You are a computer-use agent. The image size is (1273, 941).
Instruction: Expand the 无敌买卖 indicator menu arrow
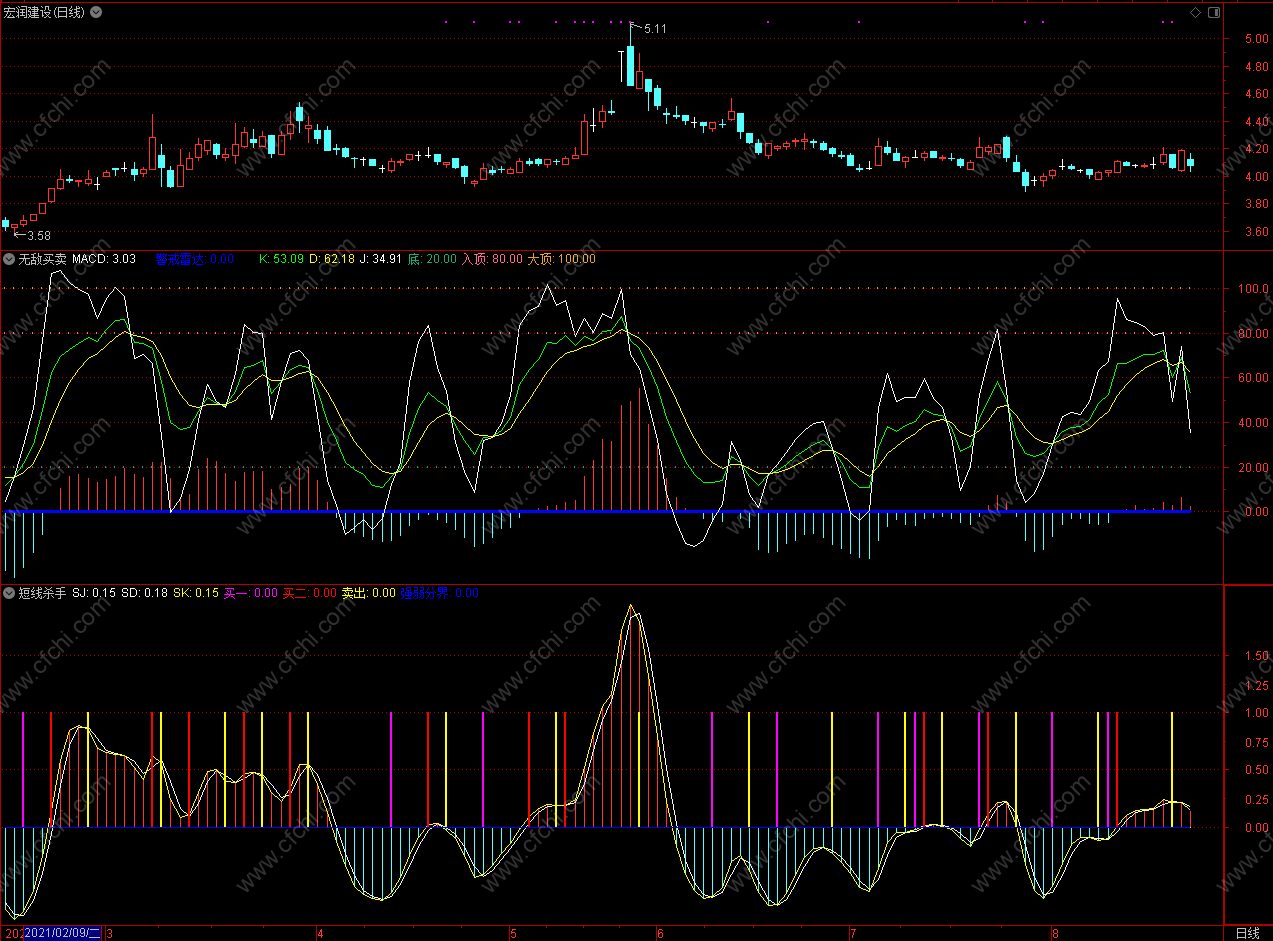click(x=9, y=259)
